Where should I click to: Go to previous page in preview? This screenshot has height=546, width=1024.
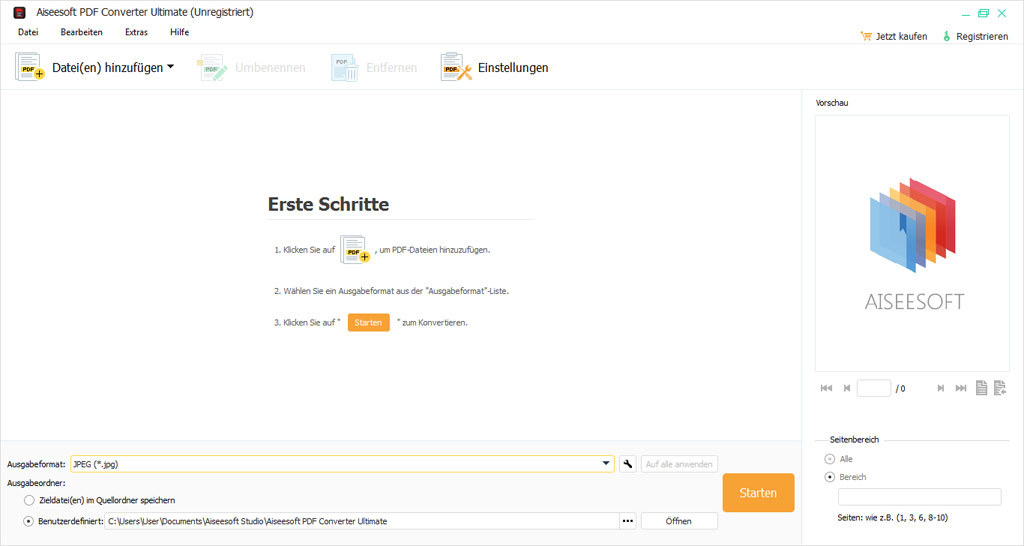click(x=847, y=388)
